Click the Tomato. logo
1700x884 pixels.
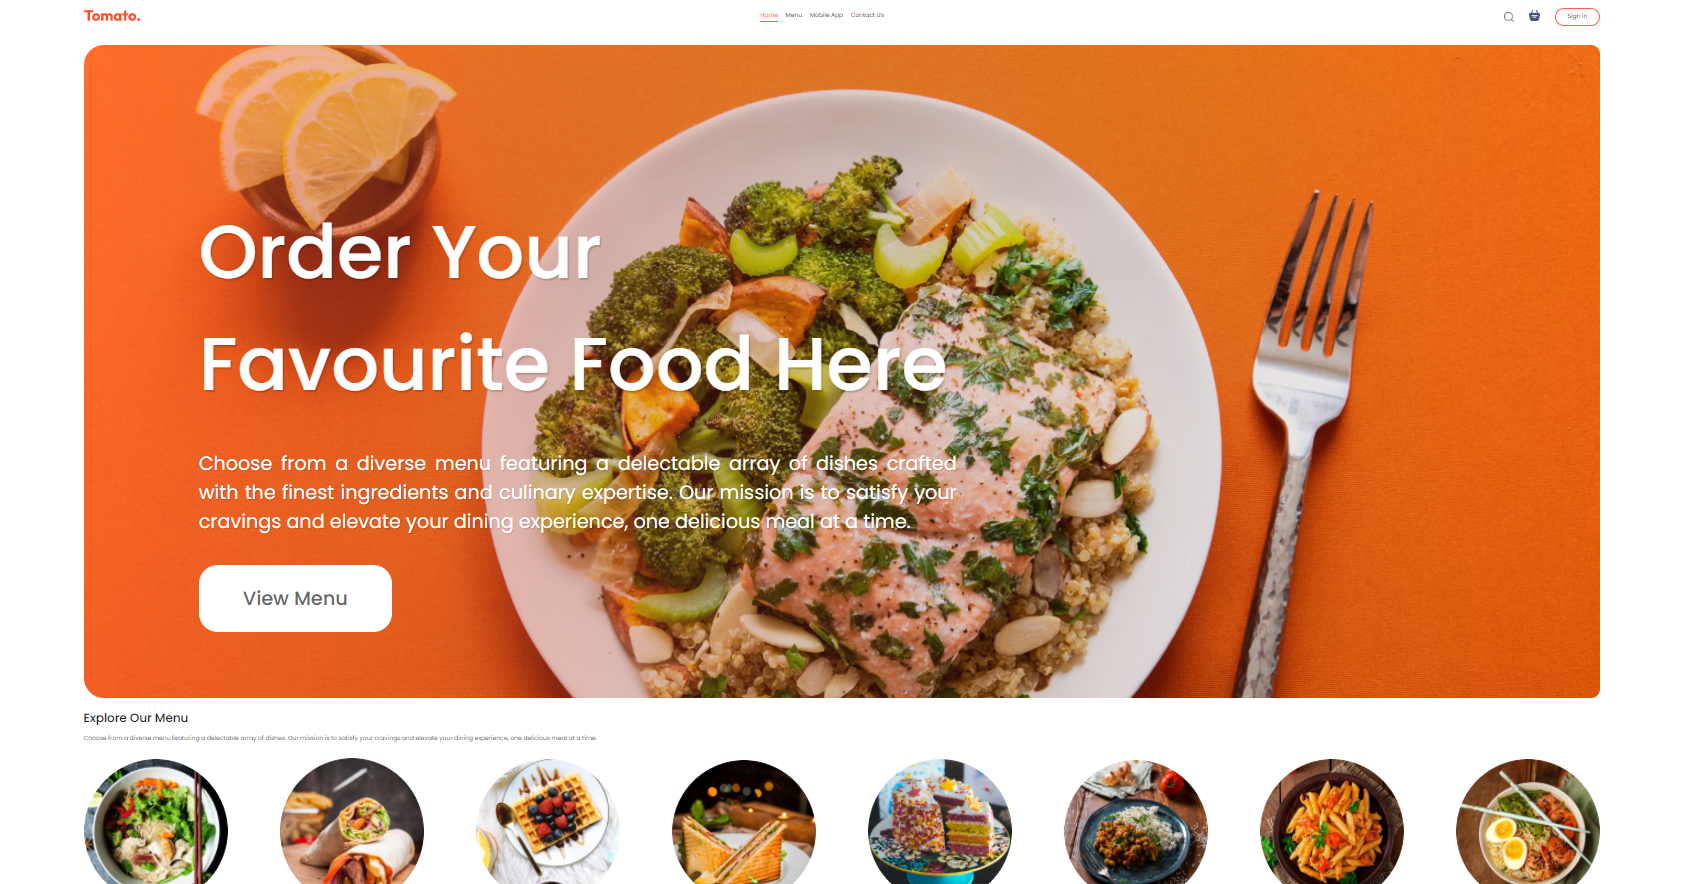(112, 16)
